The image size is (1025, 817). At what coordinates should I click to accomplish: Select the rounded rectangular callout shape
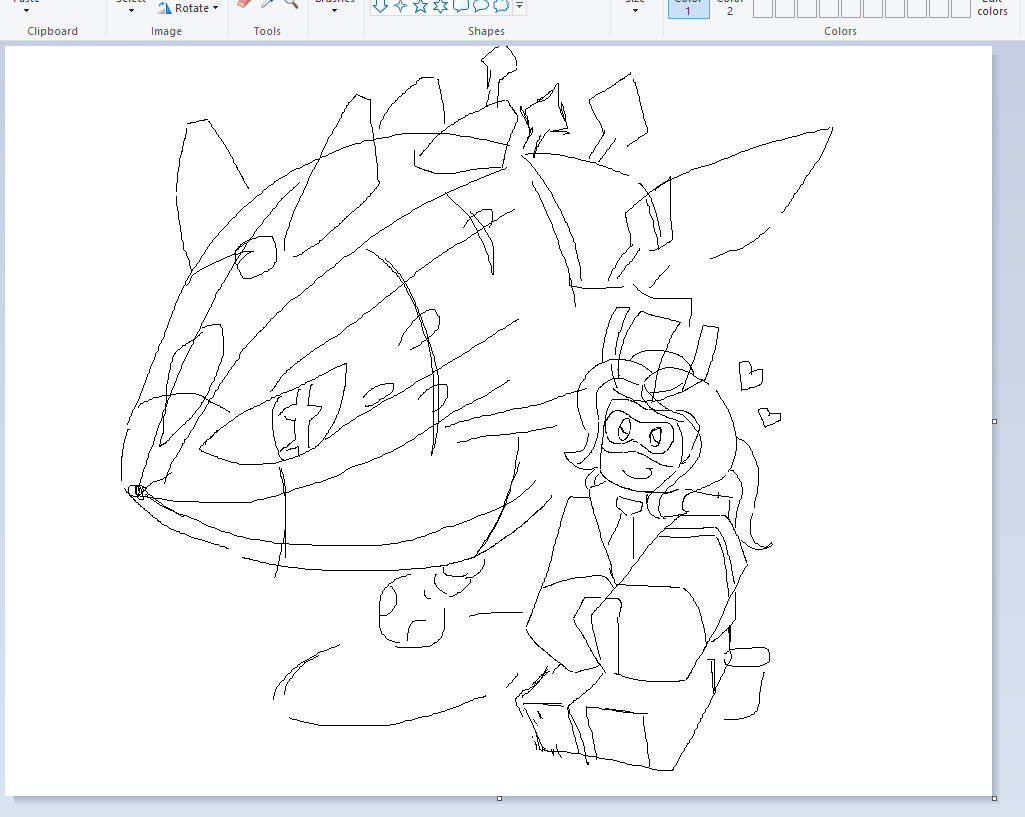pyautogui.click(x=461, y=6)
